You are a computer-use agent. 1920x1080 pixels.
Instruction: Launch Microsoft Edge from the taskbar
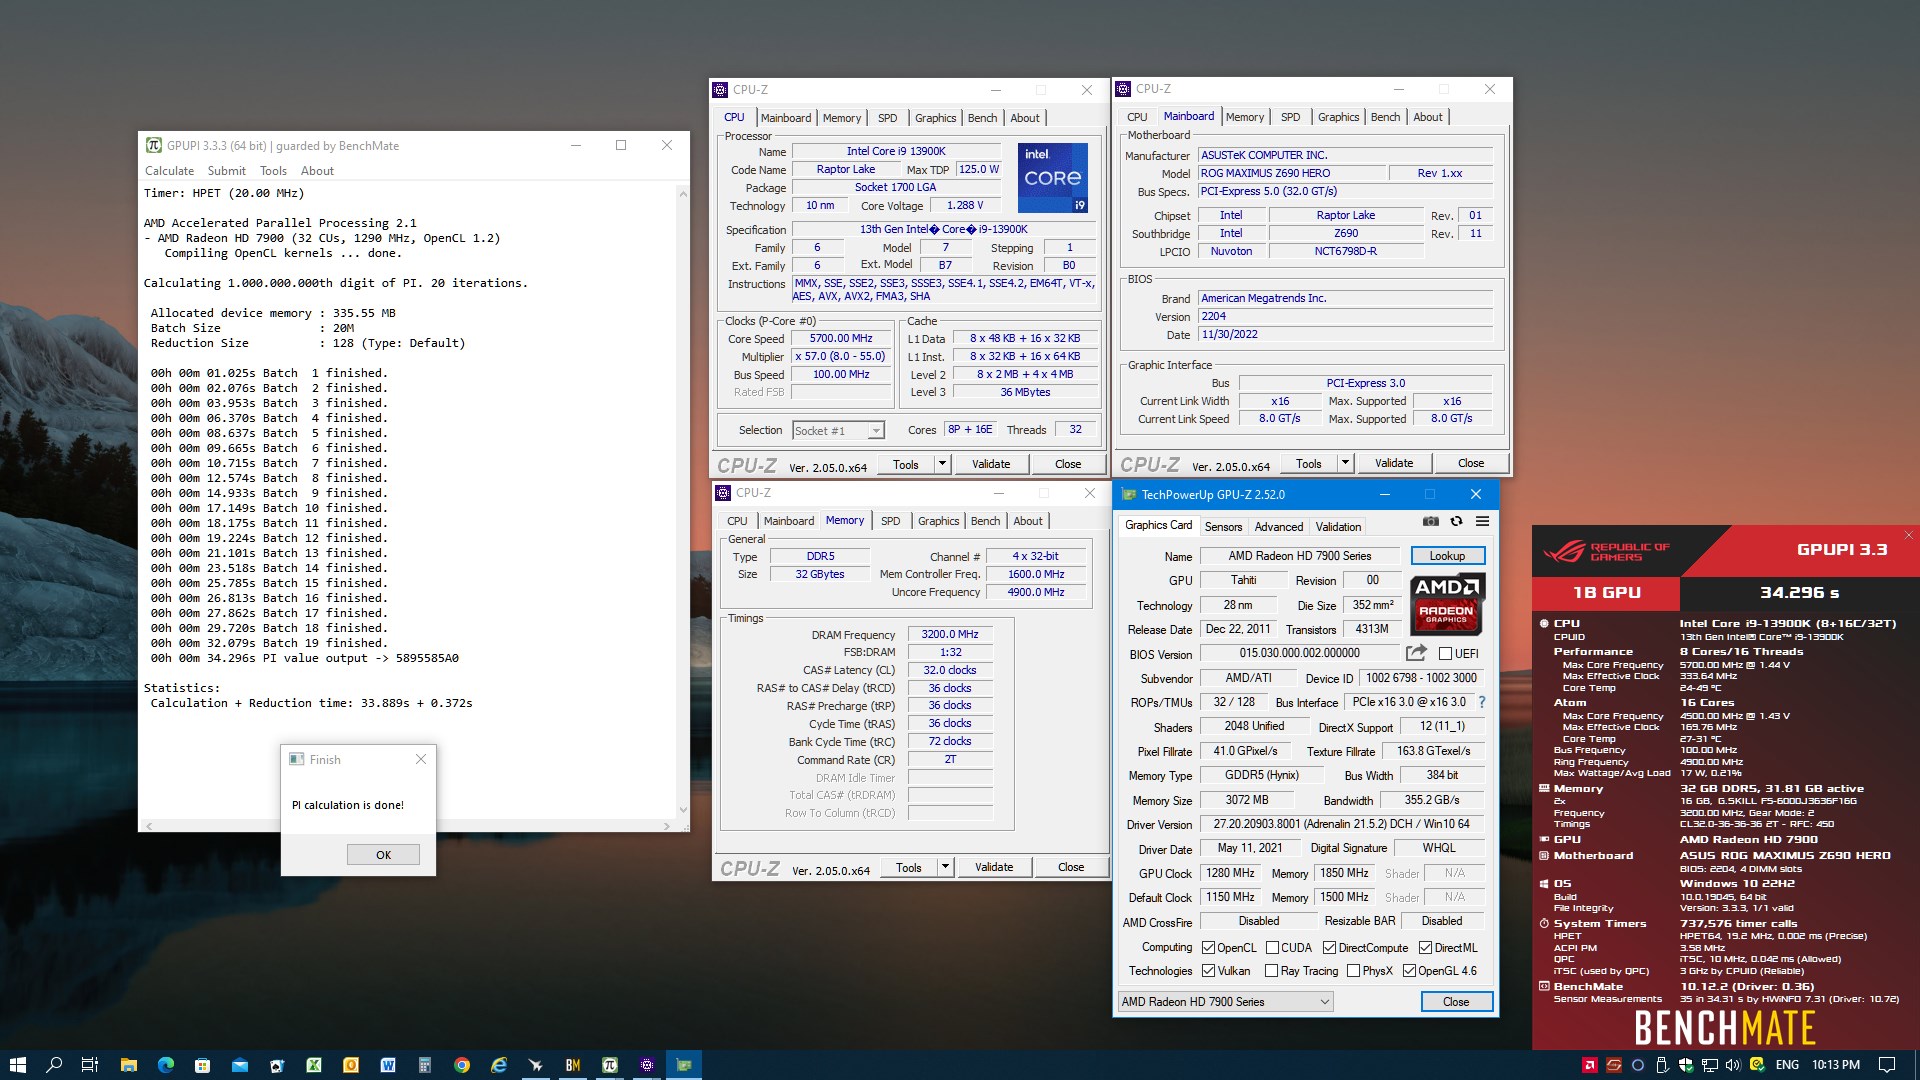click(165, 1065)
